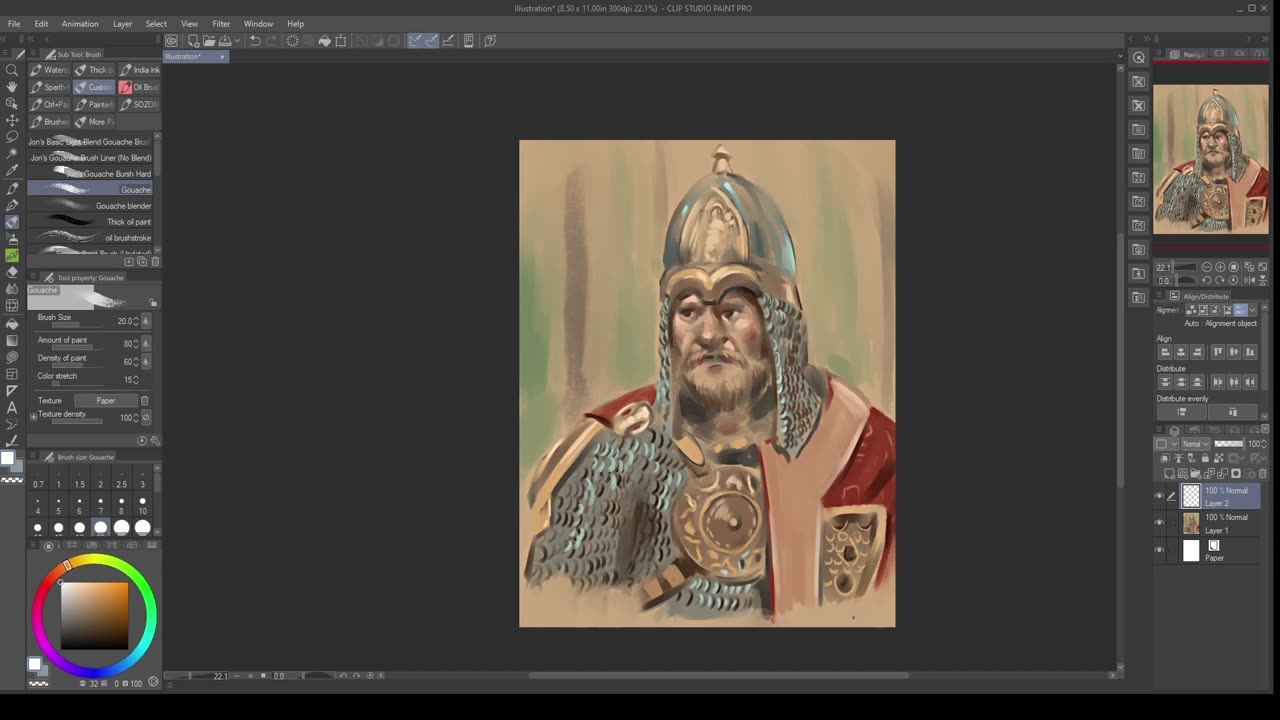Open the Animation menu
Screen dimensions: 1280x720
[80, 24]
